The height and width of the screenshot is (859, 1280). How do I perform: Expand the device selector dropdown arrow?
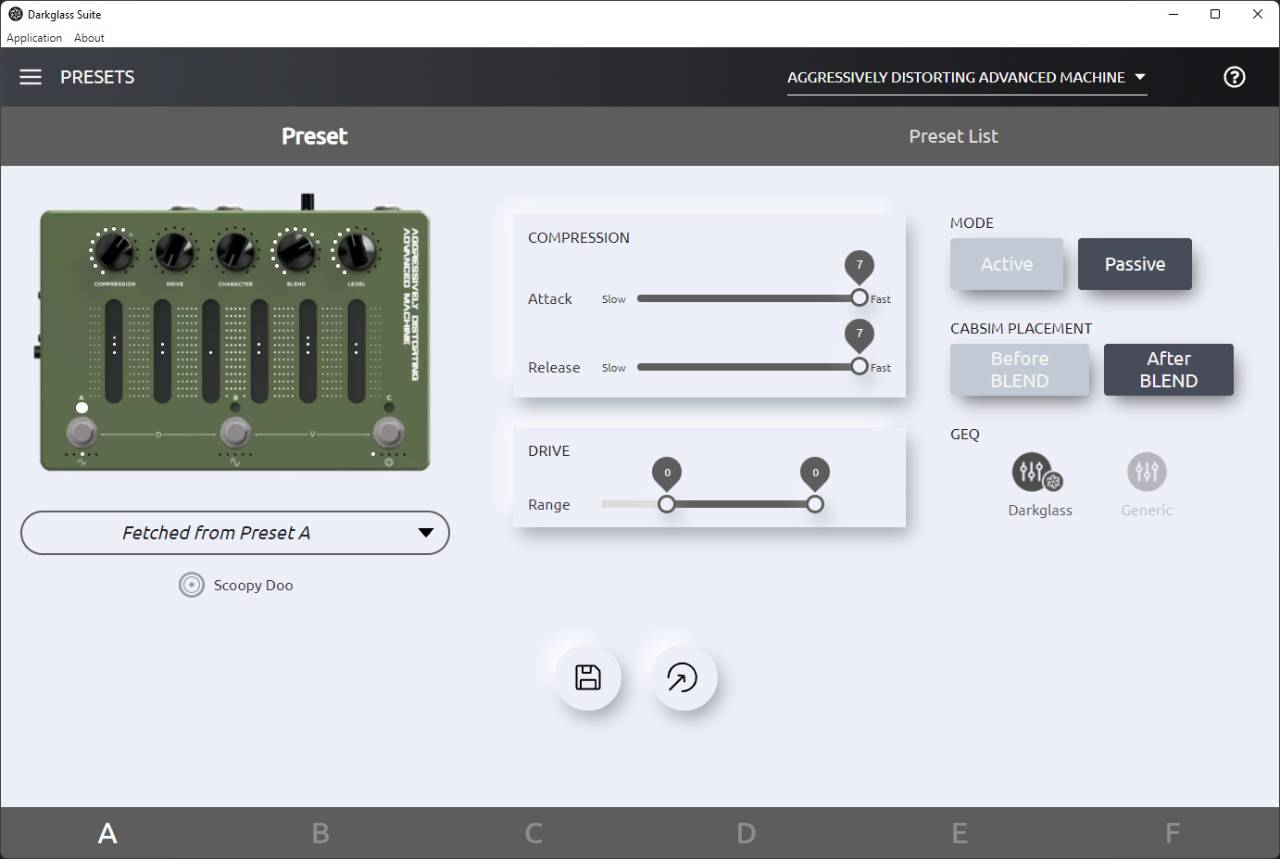(x=1140, y=77)
